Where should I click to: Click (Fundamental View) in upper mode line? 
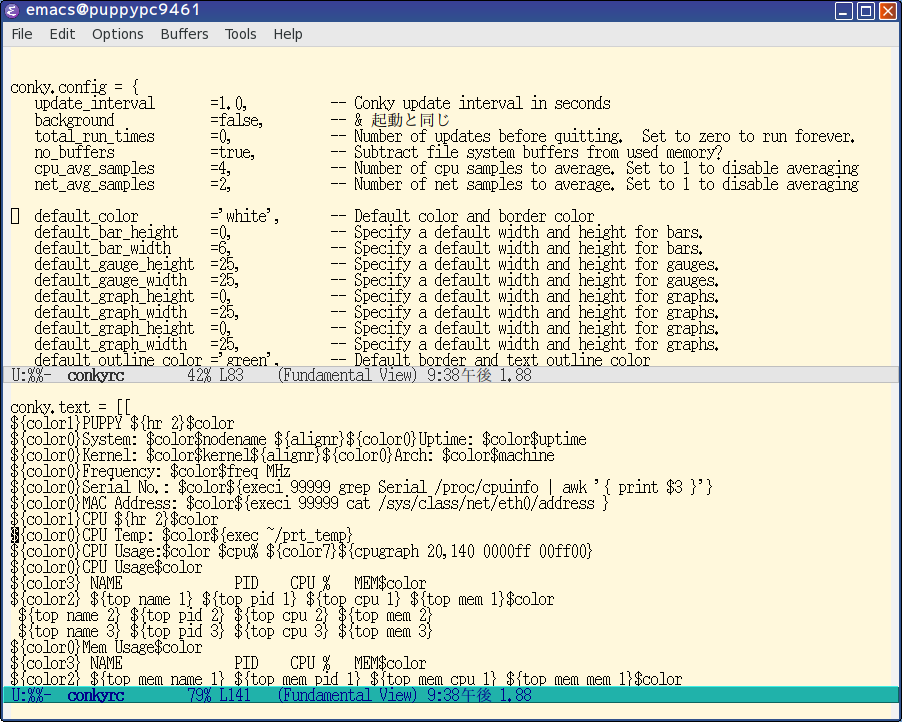pyautogui.click(x=347, y=376)
